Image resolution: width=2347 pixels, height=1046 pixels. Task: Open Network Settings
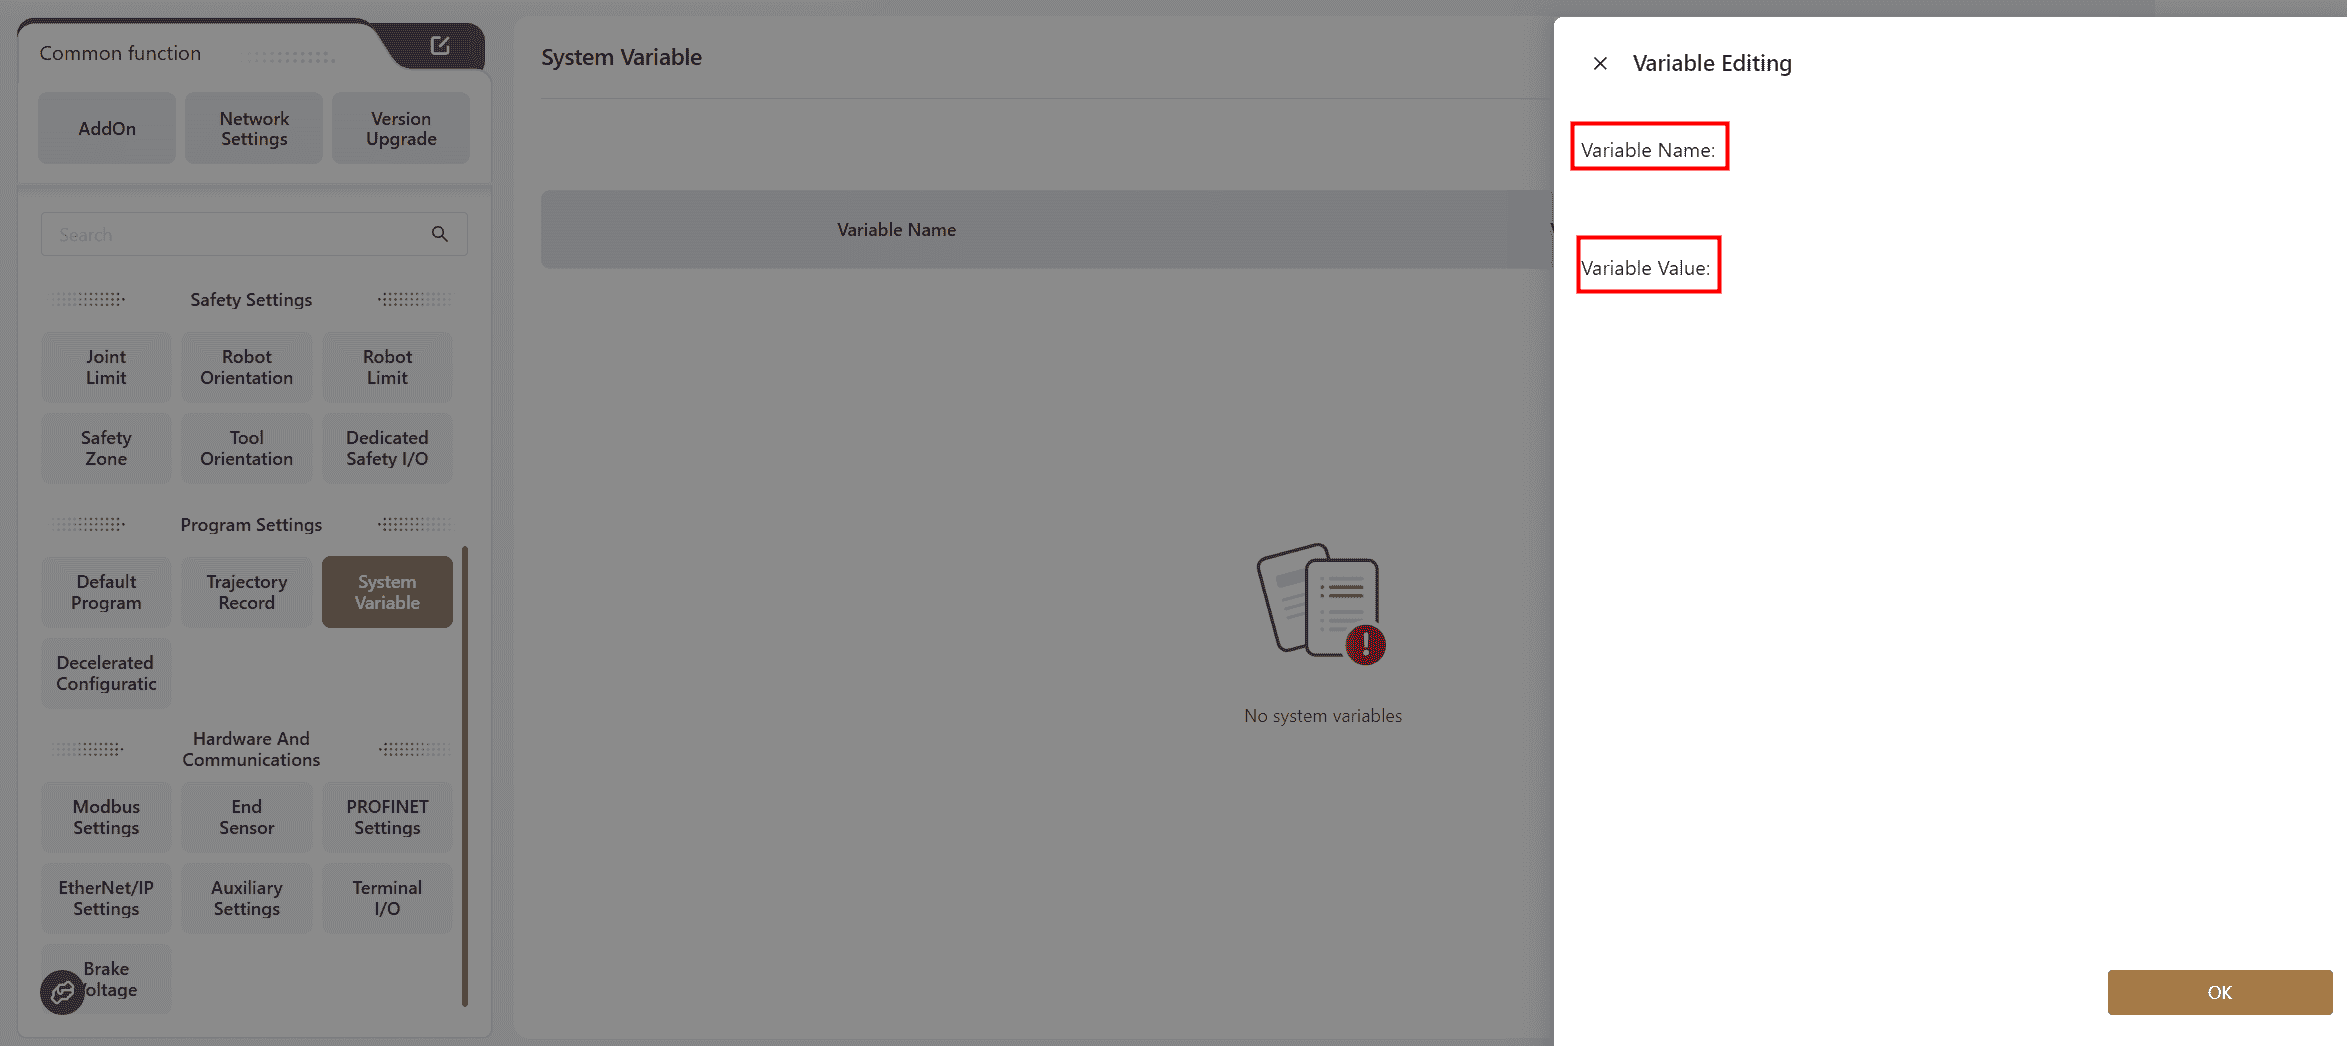coord(254,128)
